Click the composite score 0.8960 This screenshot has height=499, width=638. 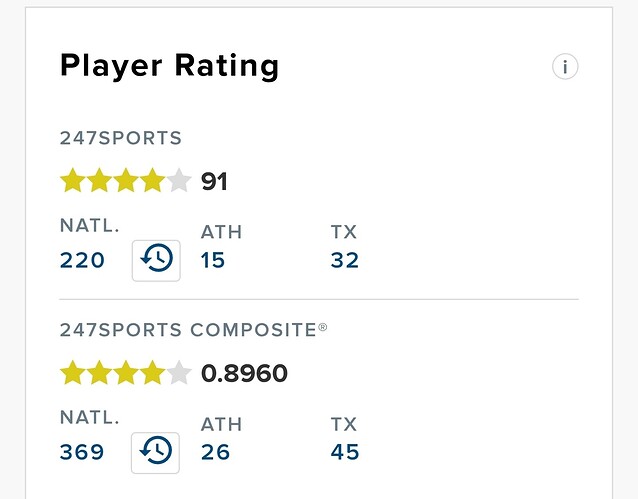pos(245,373)
